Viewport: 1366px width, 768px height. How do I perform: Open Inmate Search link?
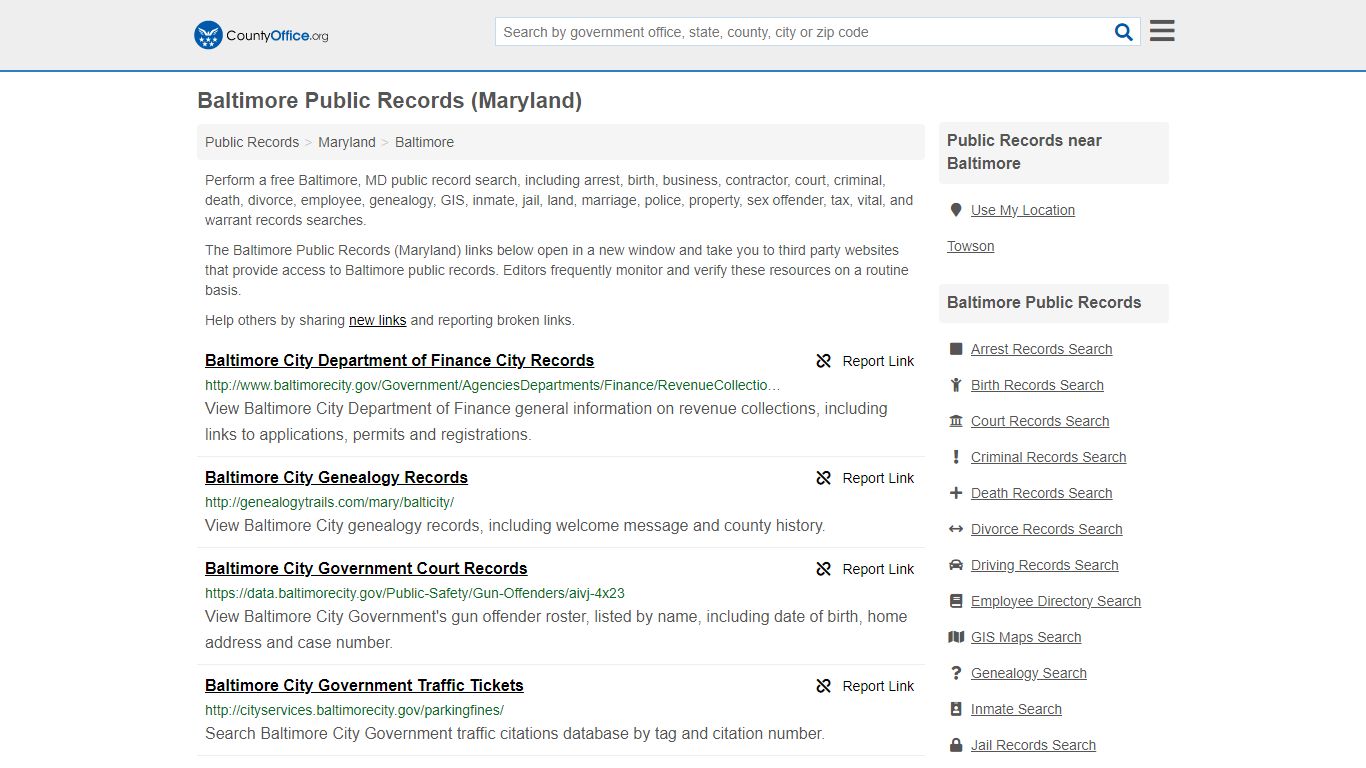(x=1016, y=709)
